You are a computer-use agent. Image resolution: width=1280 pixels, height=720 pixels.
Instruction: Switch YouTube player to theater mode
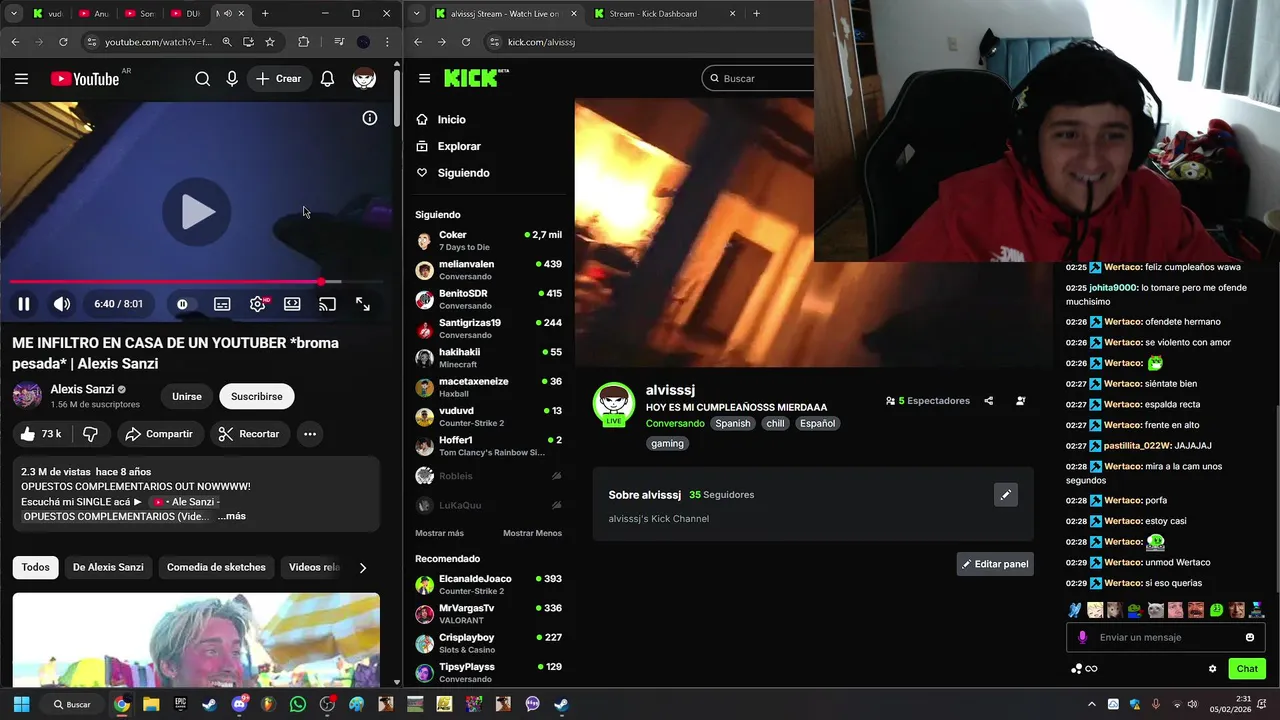pos(292,304)
